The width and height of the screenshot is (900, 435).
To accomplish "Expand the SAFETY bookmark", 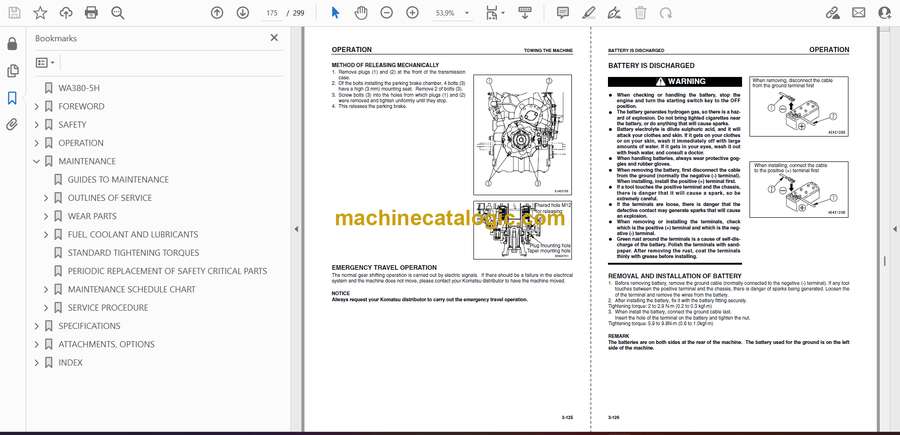I will (x=37, y=125).
